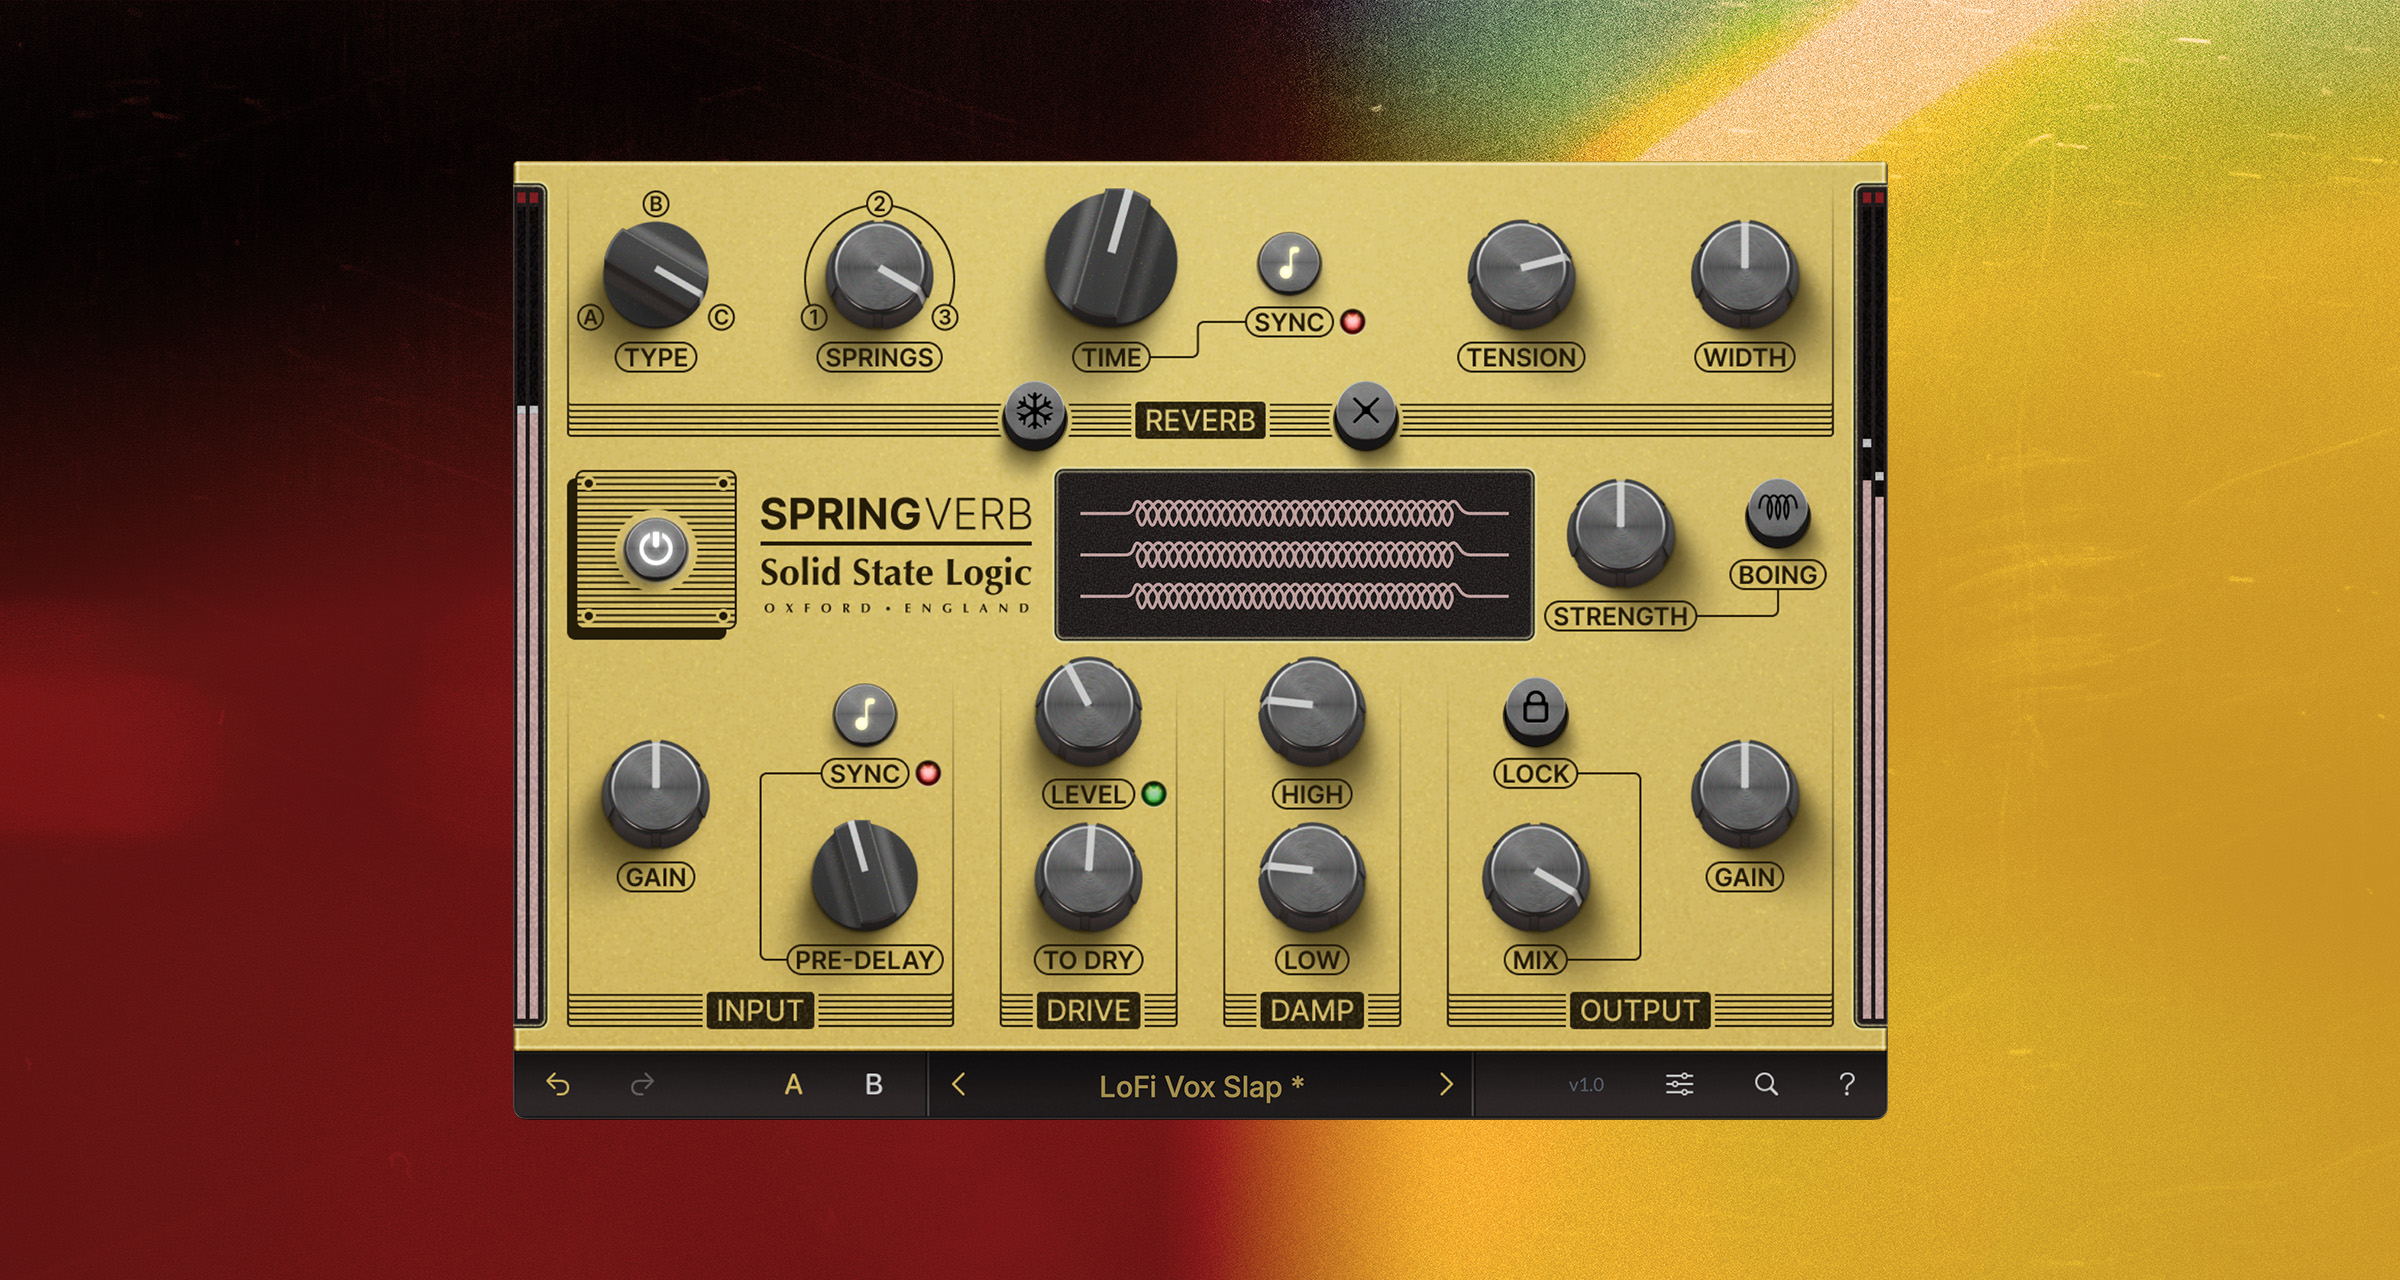Switch to A preset slot

793,1085
